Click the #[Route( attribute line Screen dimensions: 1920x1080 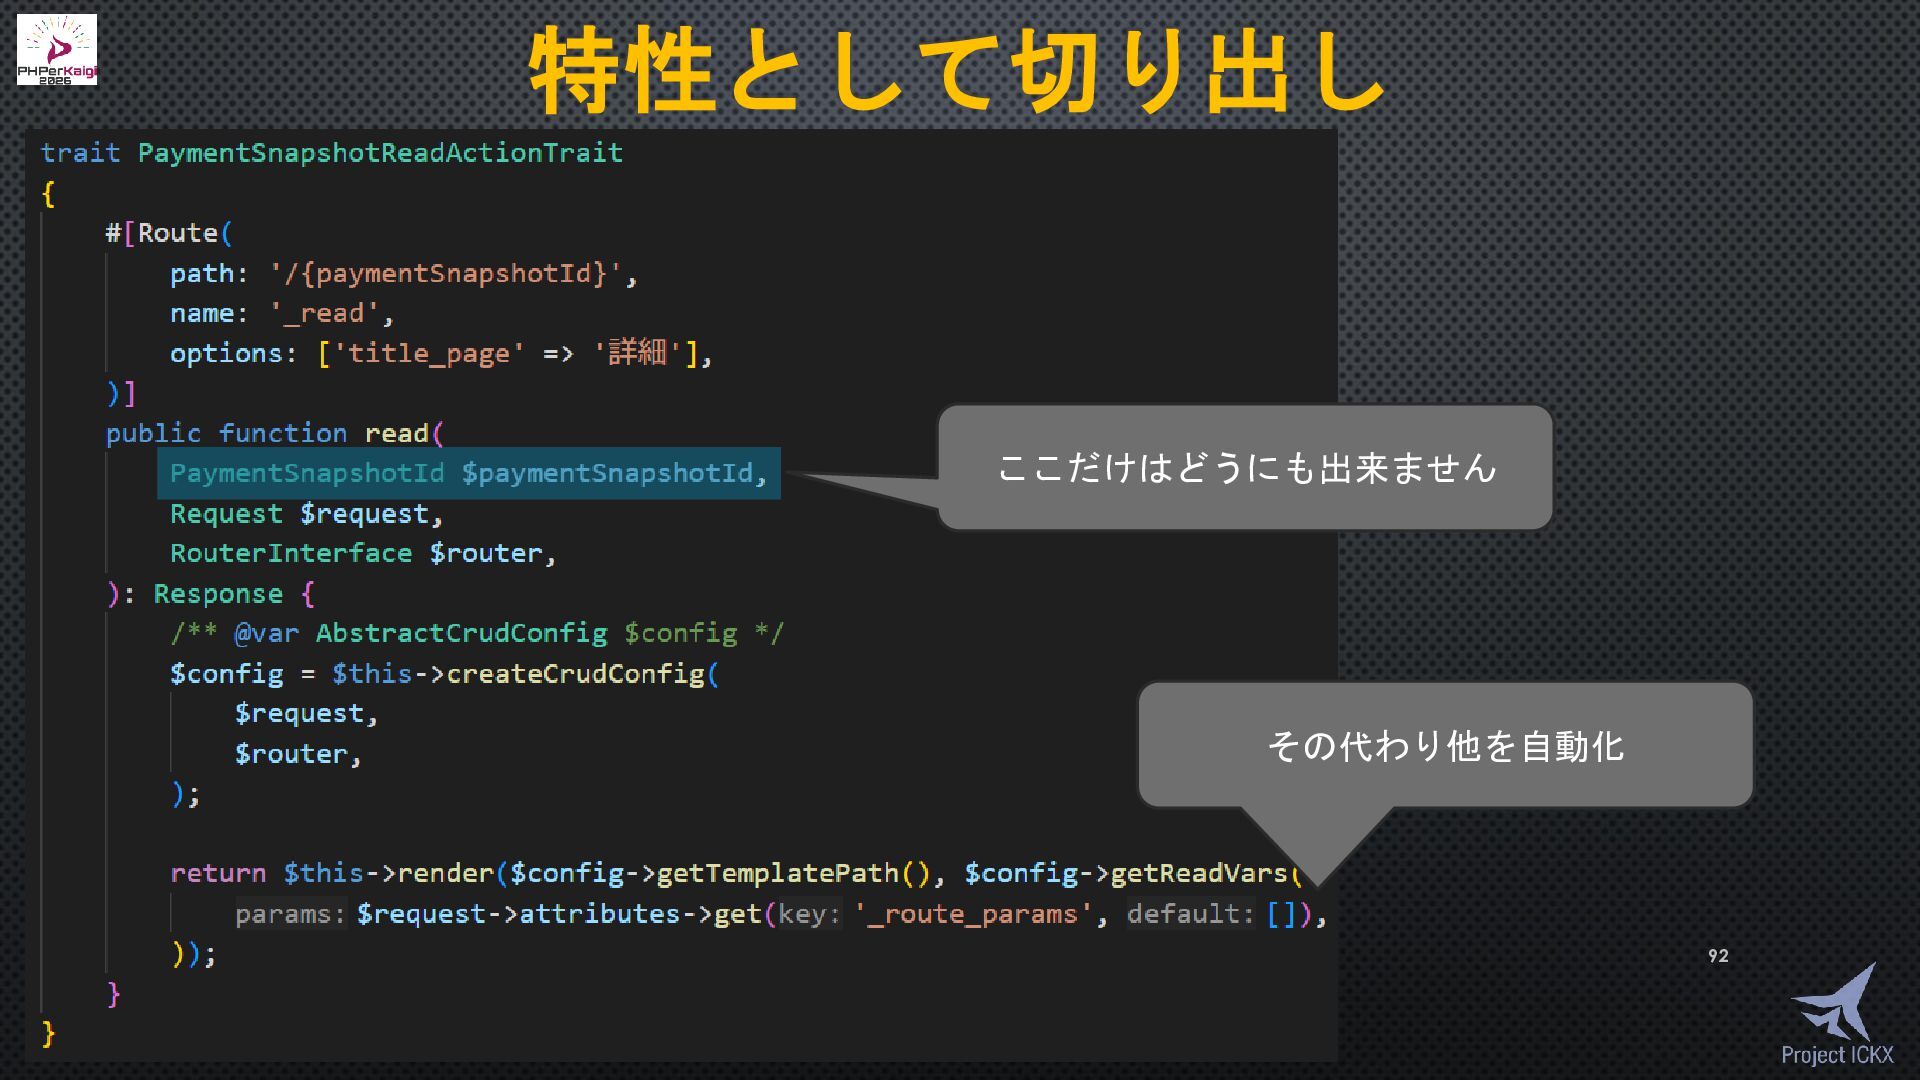(170, 233)
